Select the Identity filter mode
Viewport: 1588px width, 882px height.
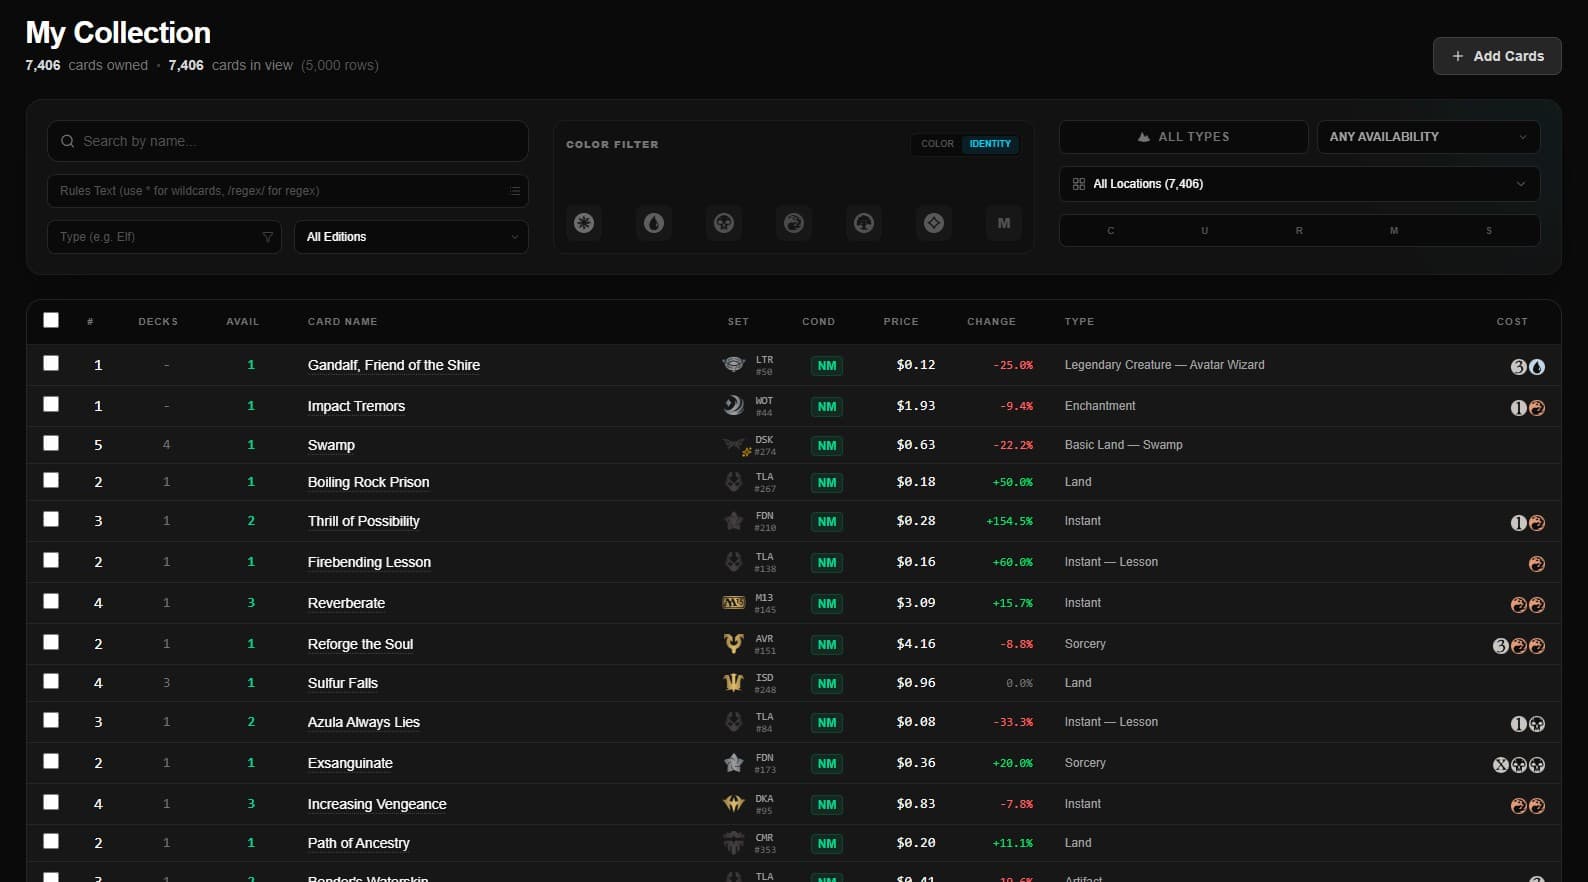point(990,144)
